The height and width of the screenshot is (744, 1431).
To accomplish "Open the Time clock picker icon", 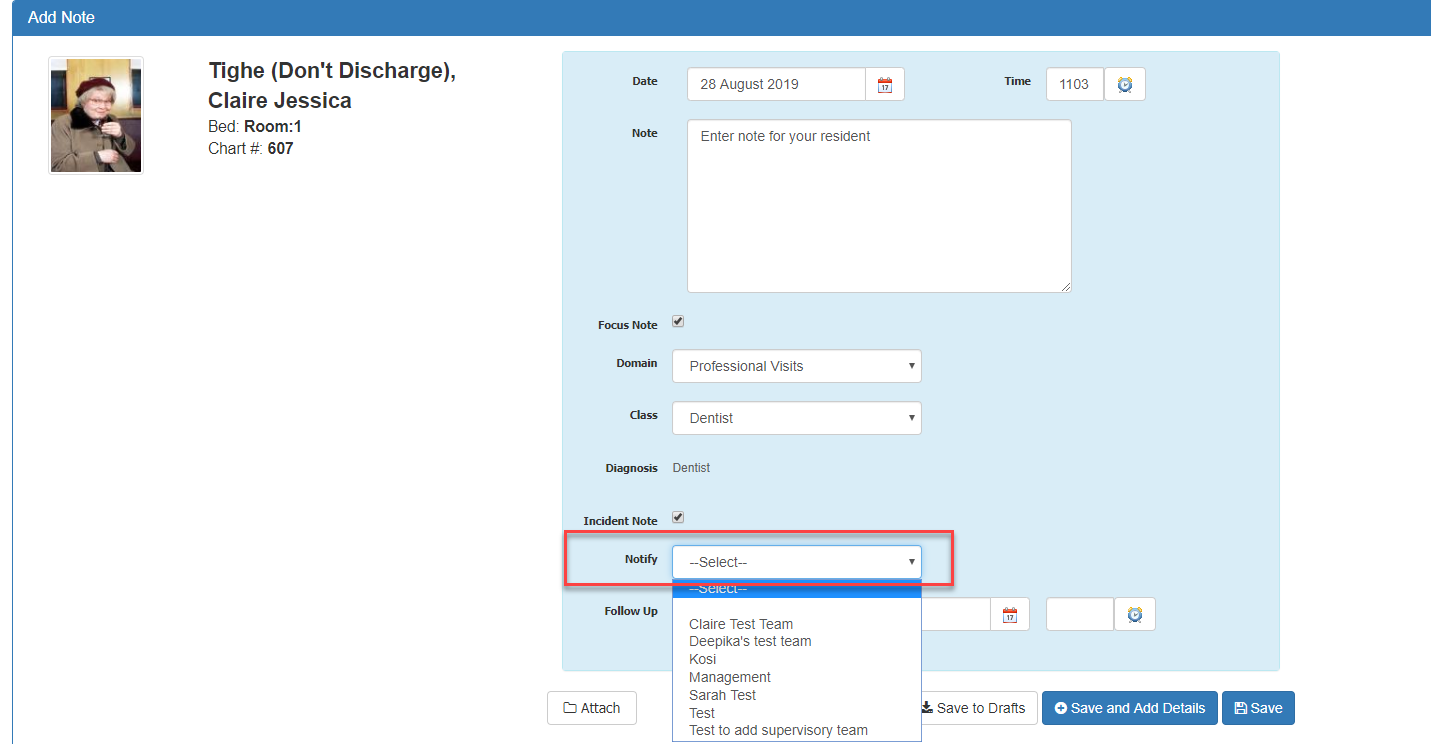I will coord(1125,85).
